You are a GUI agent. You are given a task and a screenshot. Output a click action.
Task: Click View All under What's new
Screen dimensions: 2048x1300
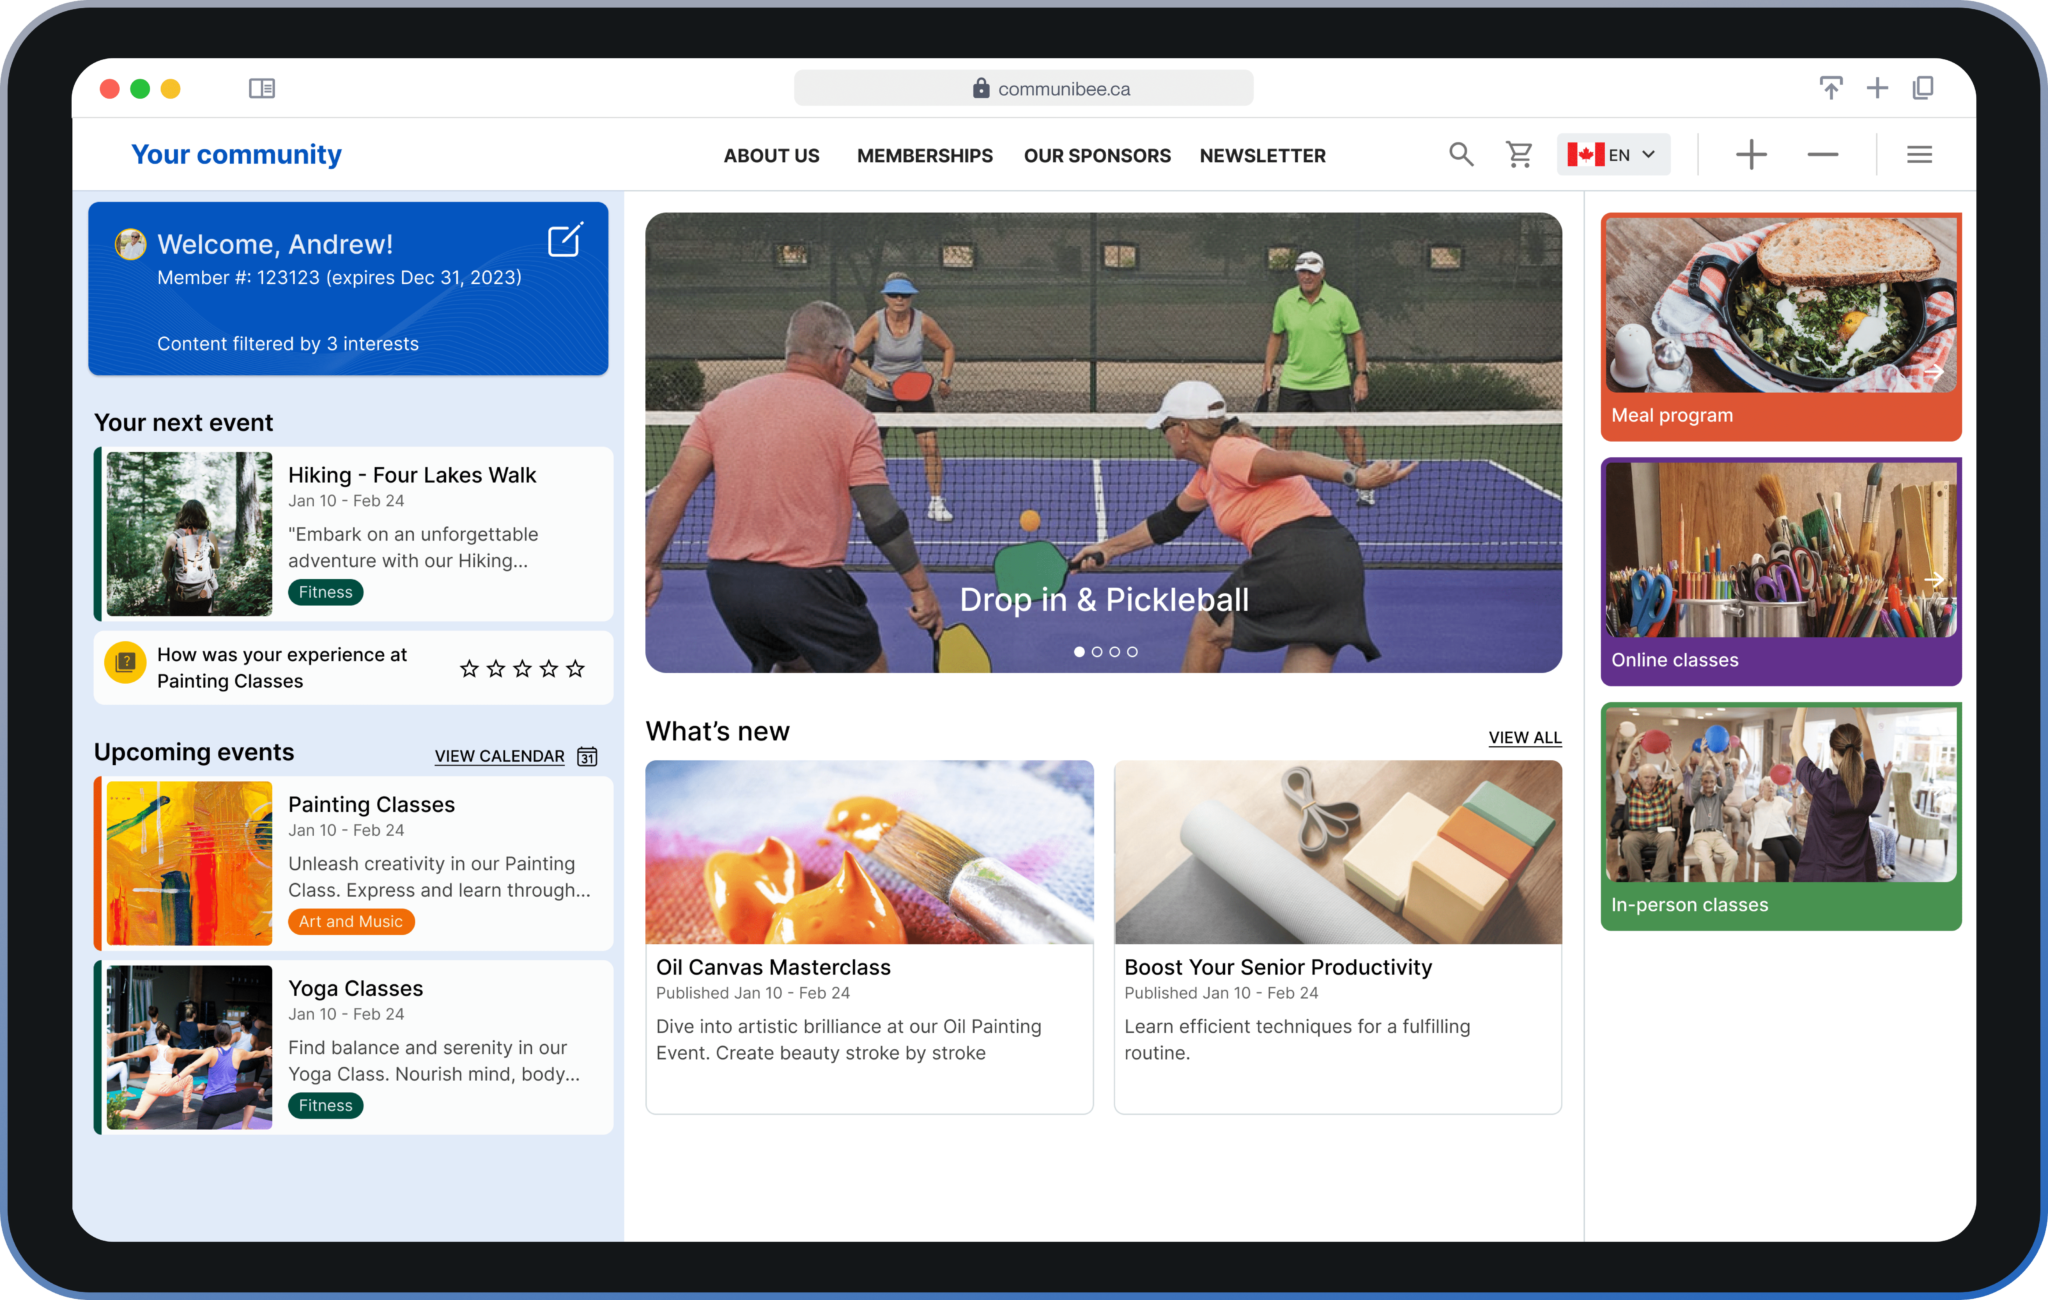coord(1524,737)
